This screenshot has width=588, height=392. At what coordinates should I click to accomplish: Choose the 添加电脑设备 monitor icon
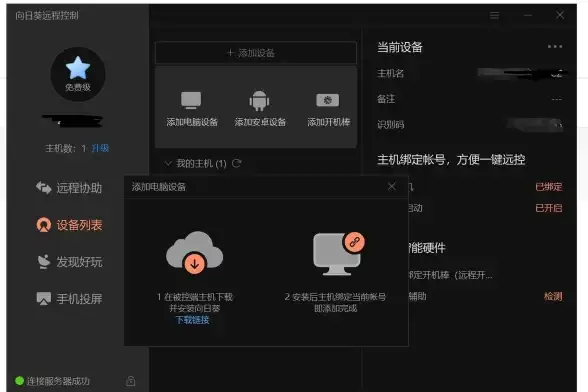pos(191,101)
